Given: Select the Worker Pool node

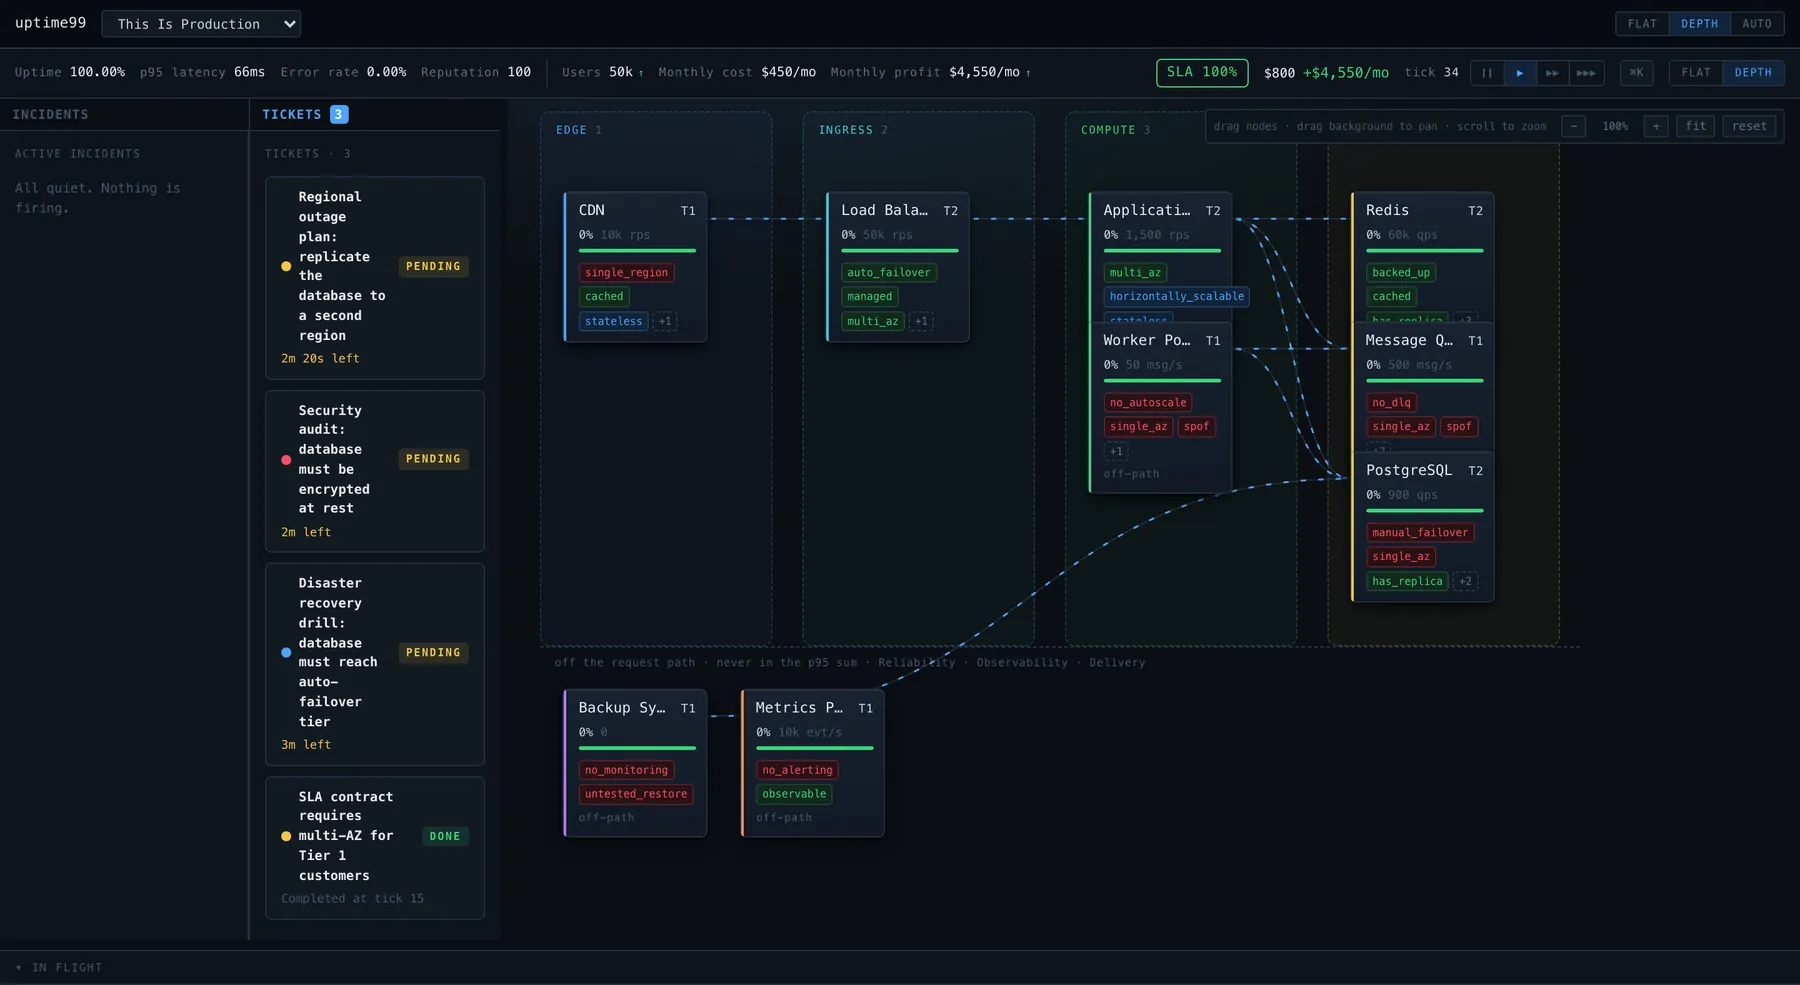Looking at the screenshot, I should pos(1160,407).
